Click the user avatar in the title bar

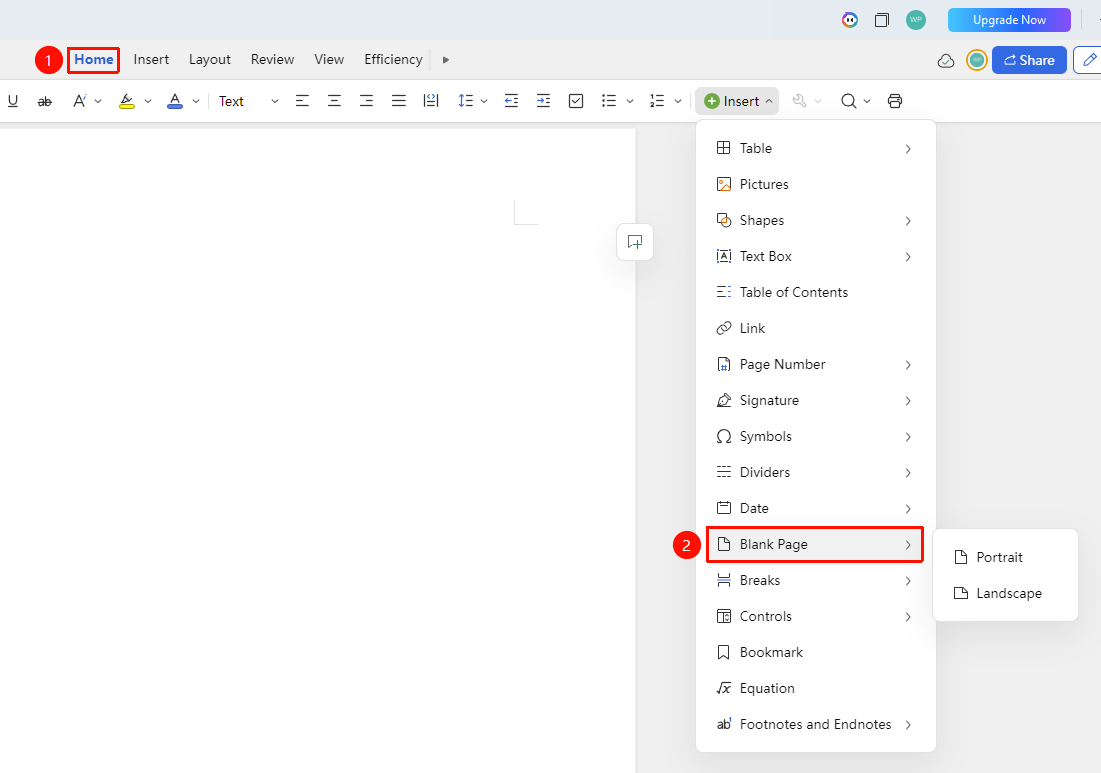pos(916,20)
